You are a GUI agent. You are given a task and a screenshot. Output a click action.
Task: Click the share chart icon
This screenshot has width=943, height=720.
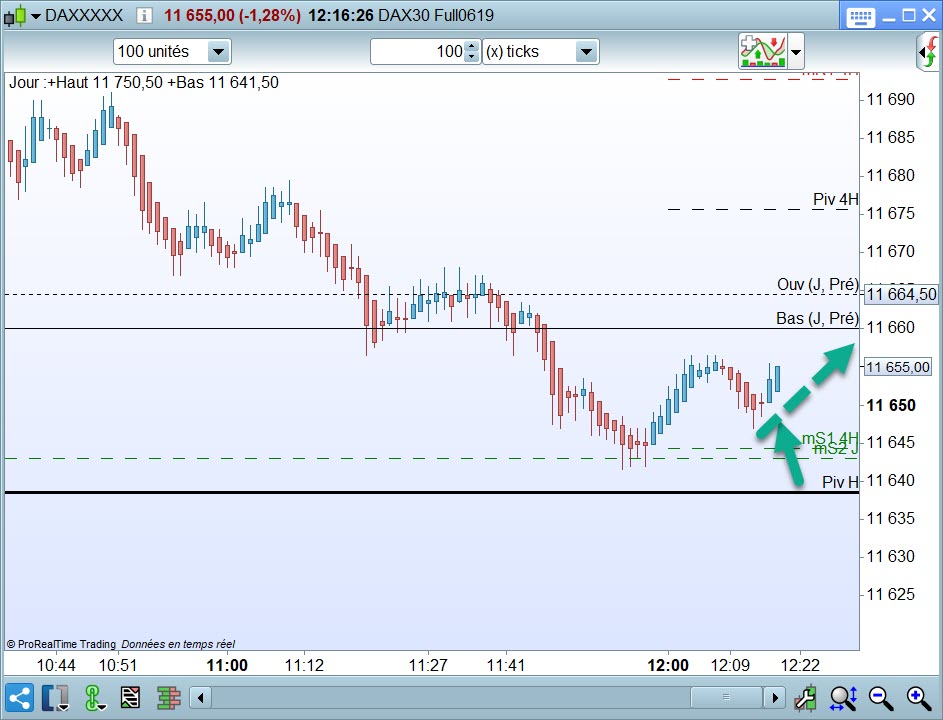pyautogui.click(x=19, y=698)
